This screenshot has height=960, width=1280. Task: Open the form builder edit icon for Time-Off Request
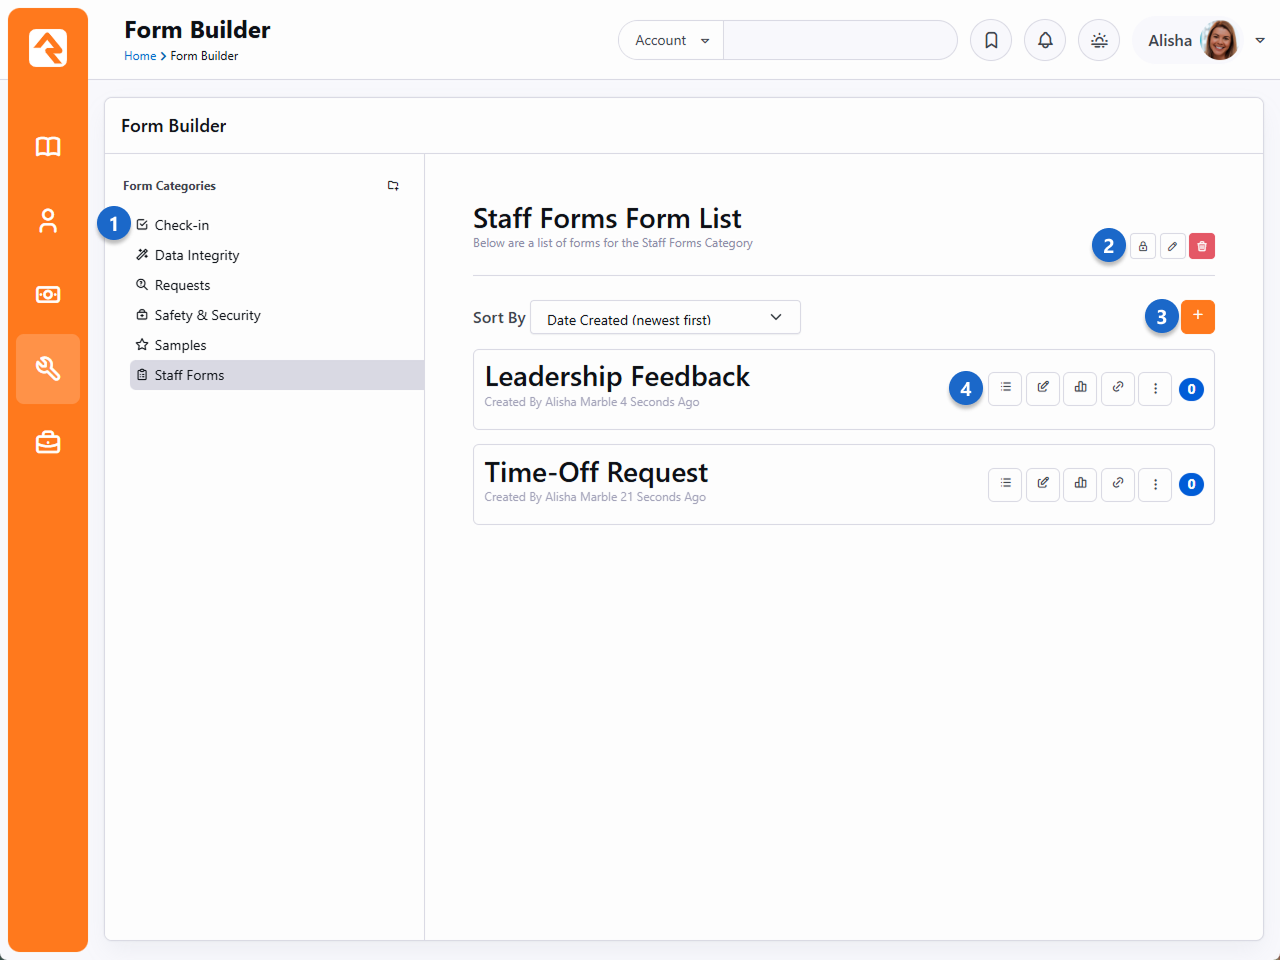1043,484
